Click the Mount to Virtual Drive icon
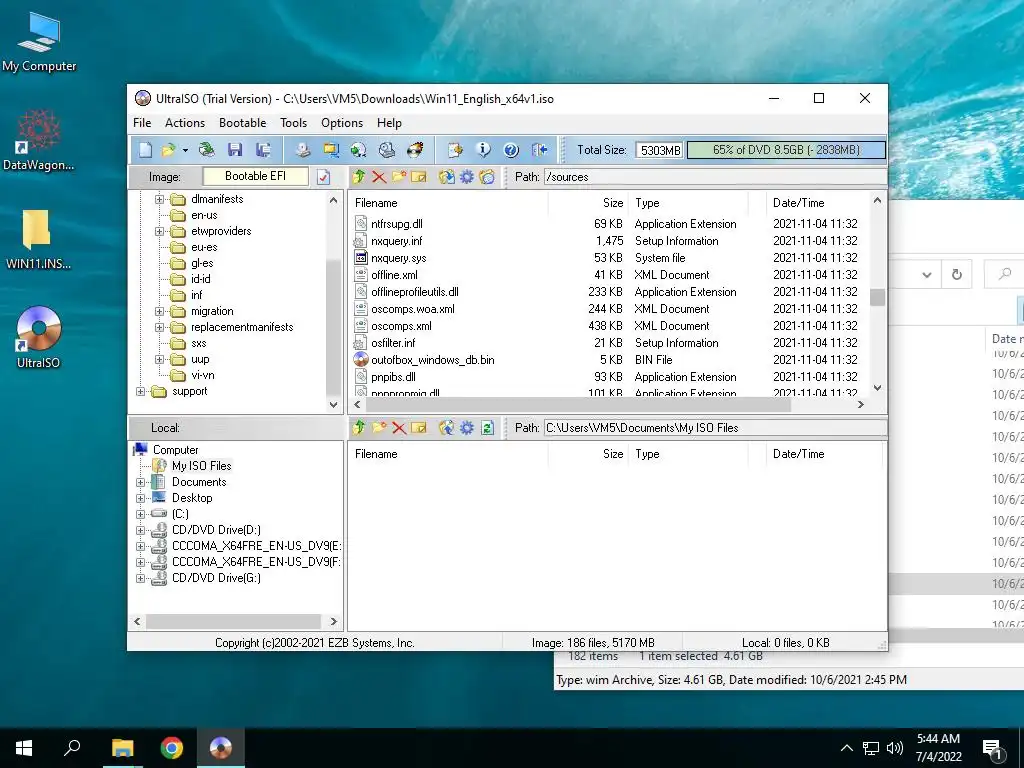1024x768 pixels. (x=387, y=150)
